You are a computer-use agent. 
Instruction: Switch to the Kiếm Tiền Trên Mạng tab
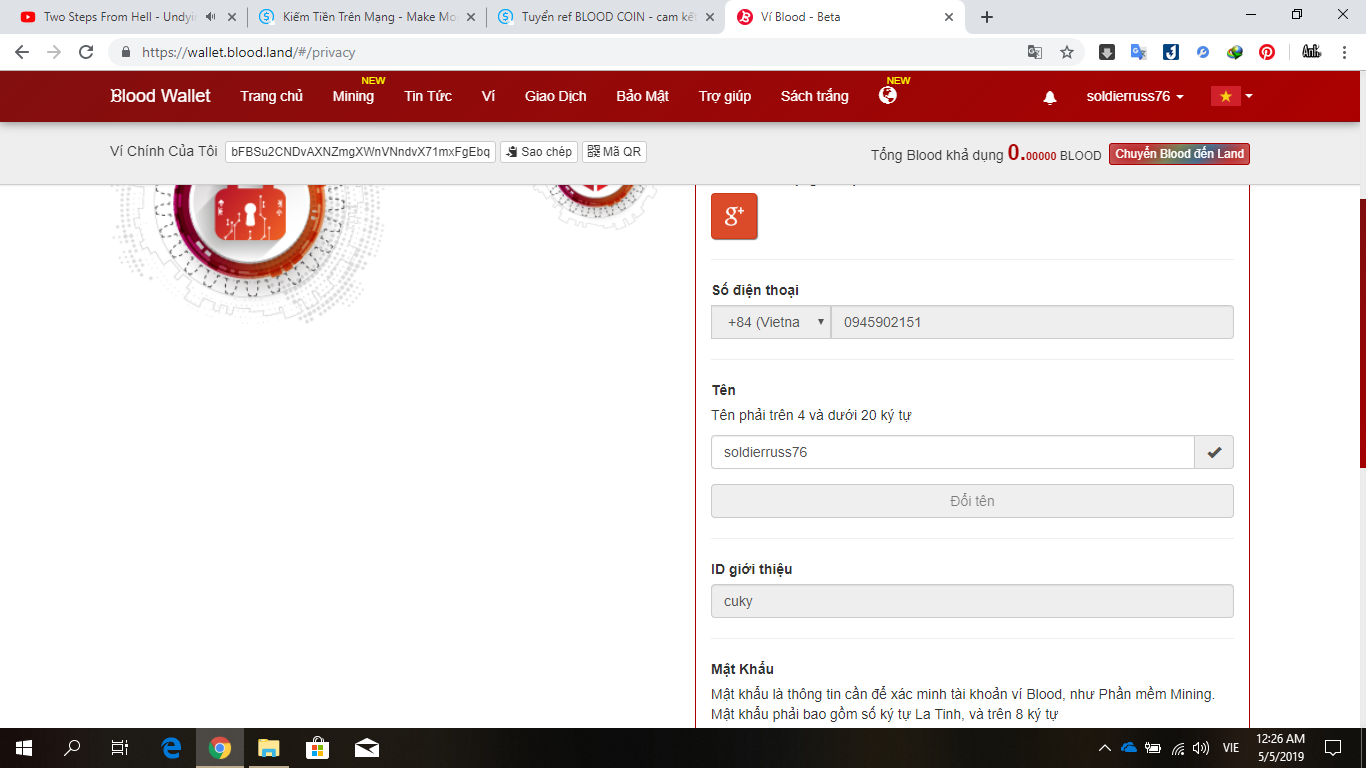click(365, 17)
